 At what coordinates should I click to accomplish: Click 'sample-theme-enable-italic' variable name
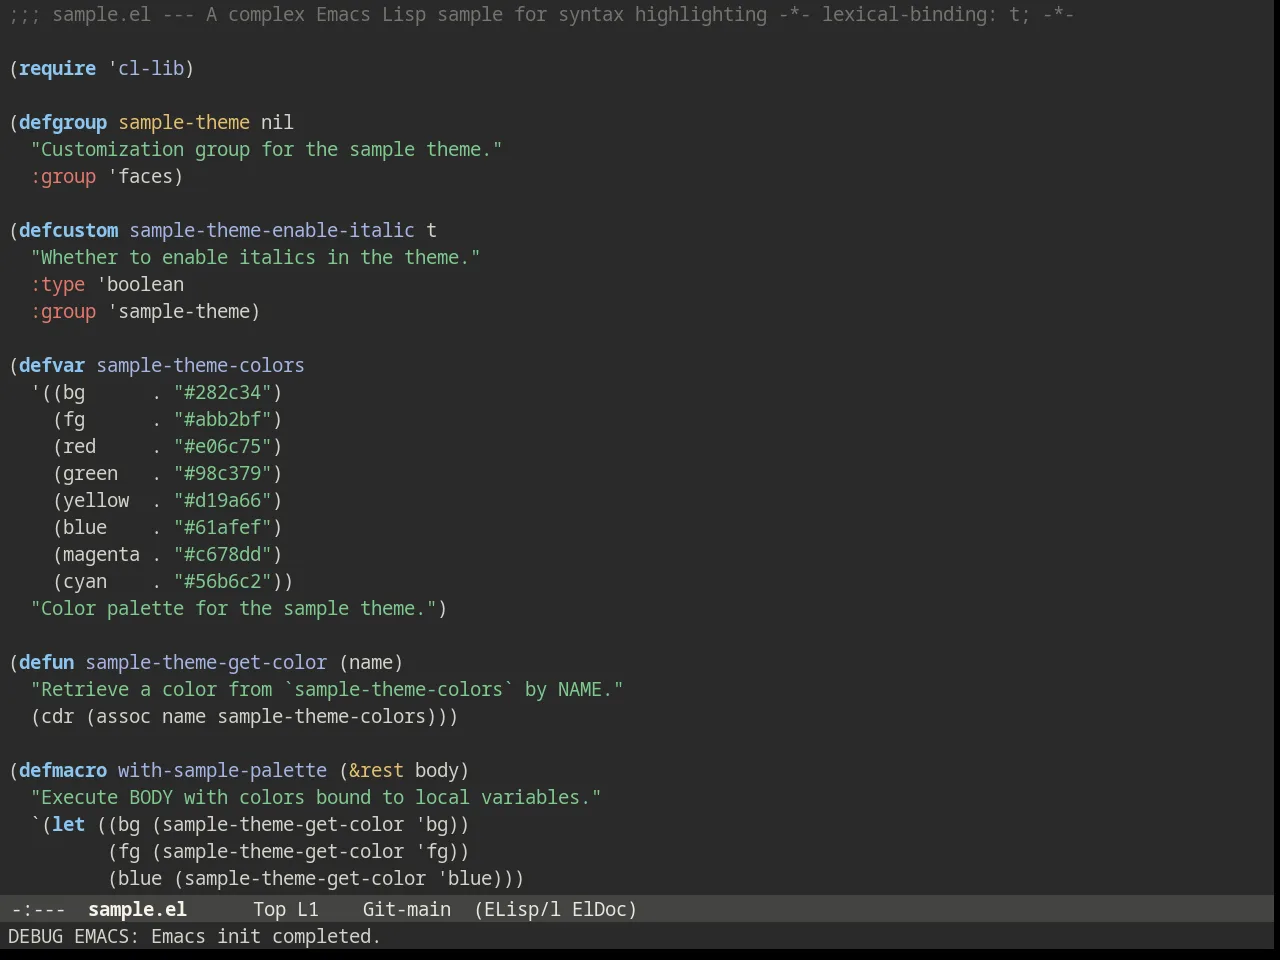tap(272, 230)
